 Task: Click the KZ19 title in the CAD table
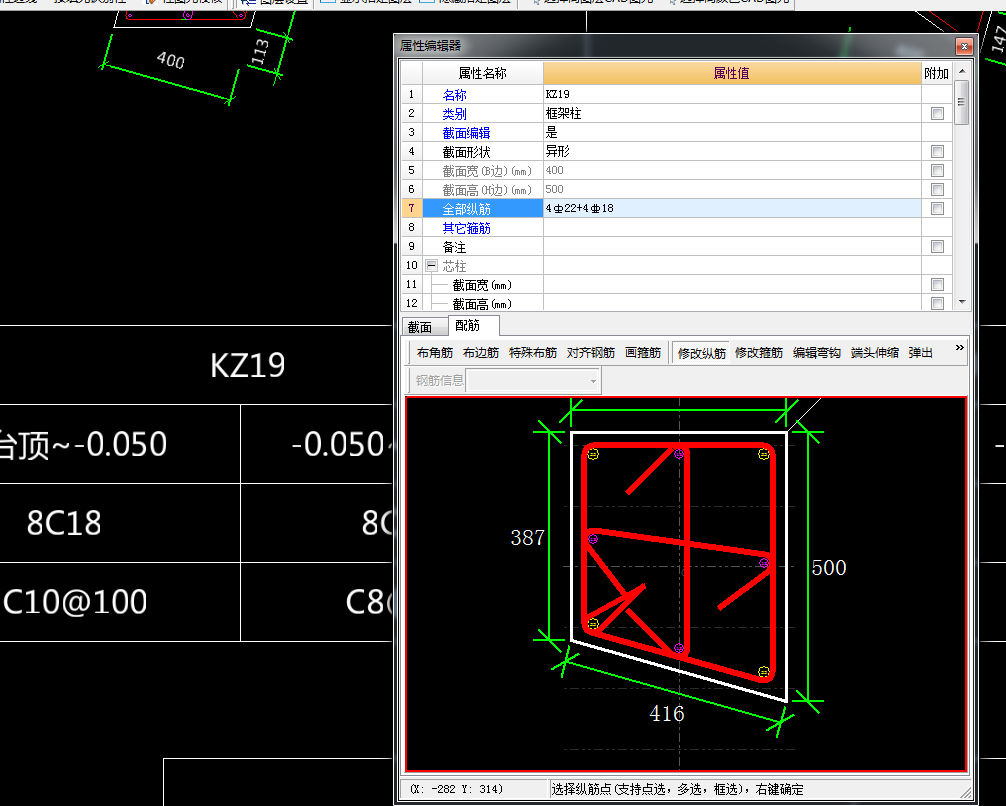[x=248, y=366]
